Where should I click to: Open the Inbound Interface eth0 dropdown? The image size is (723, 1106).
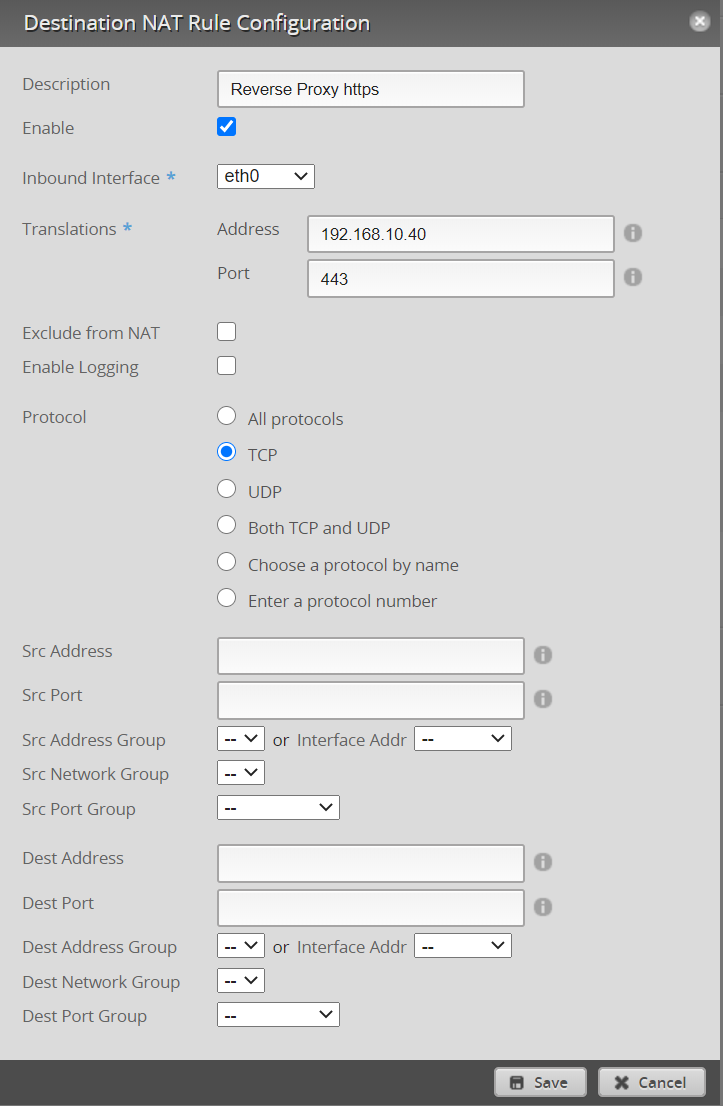point(265,177)
